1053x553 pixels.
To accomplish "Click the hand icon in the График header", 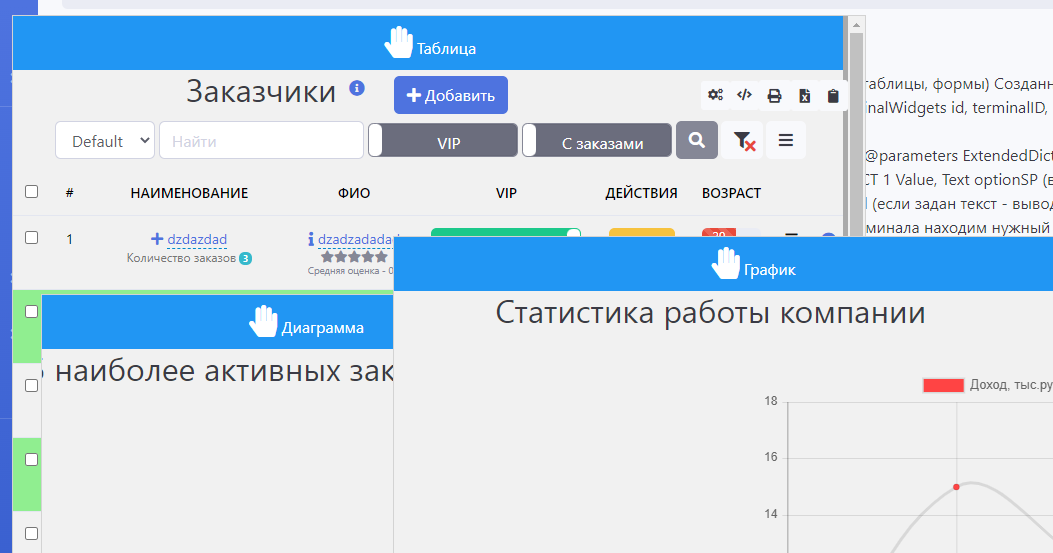I will pos(725,263).
